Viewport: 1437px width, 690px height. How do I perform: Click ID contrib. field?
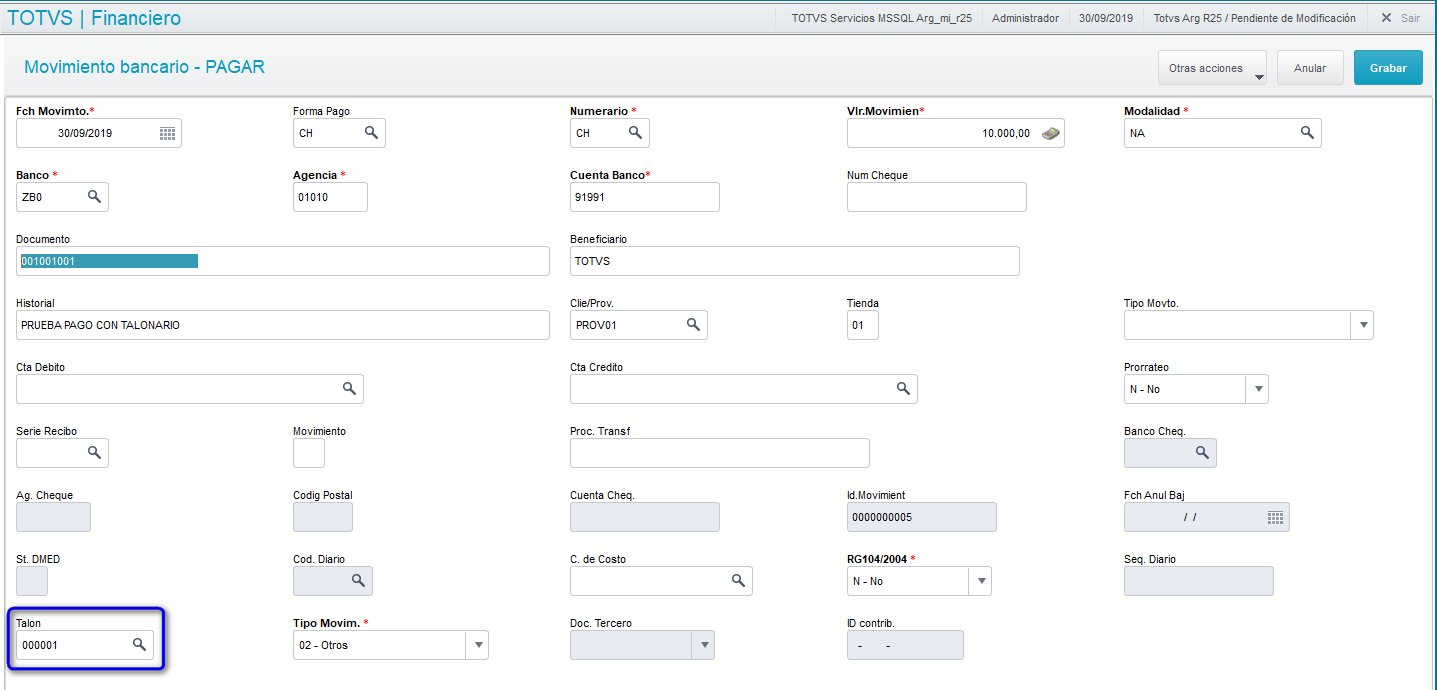click(x=905, y=645)
